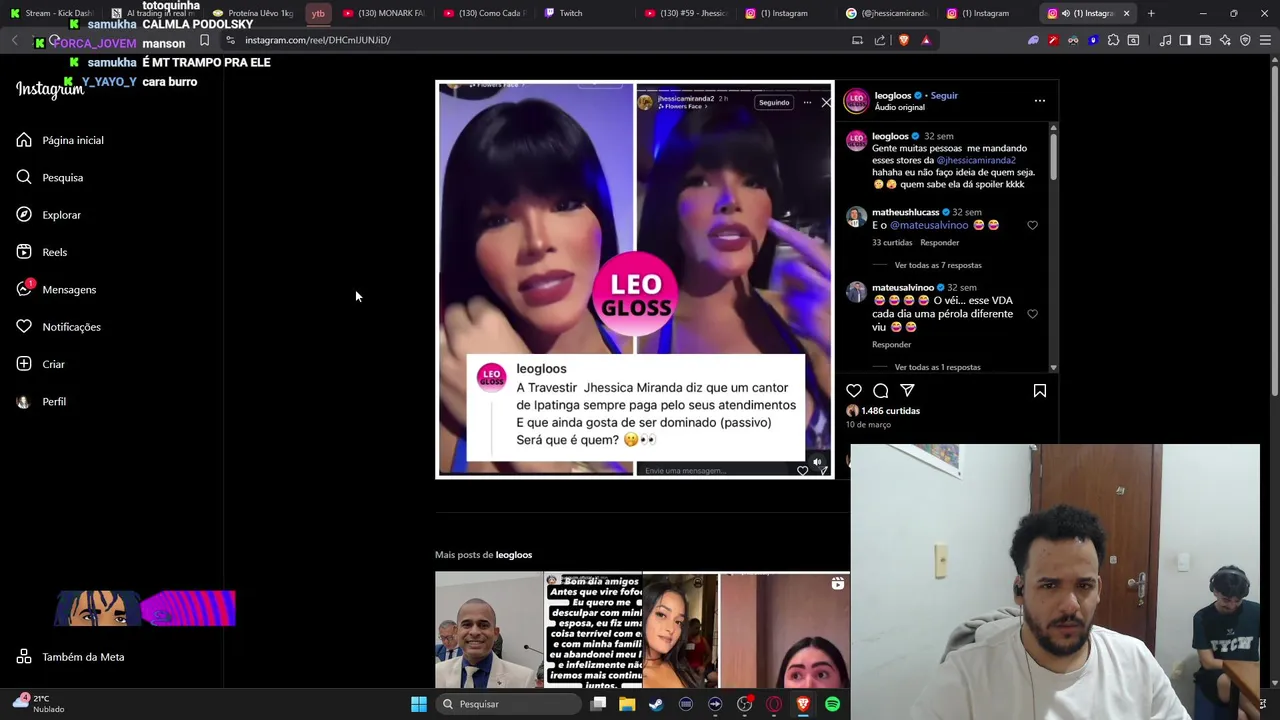Close active Instagram tab
1280x720 pixels.
1126,13
